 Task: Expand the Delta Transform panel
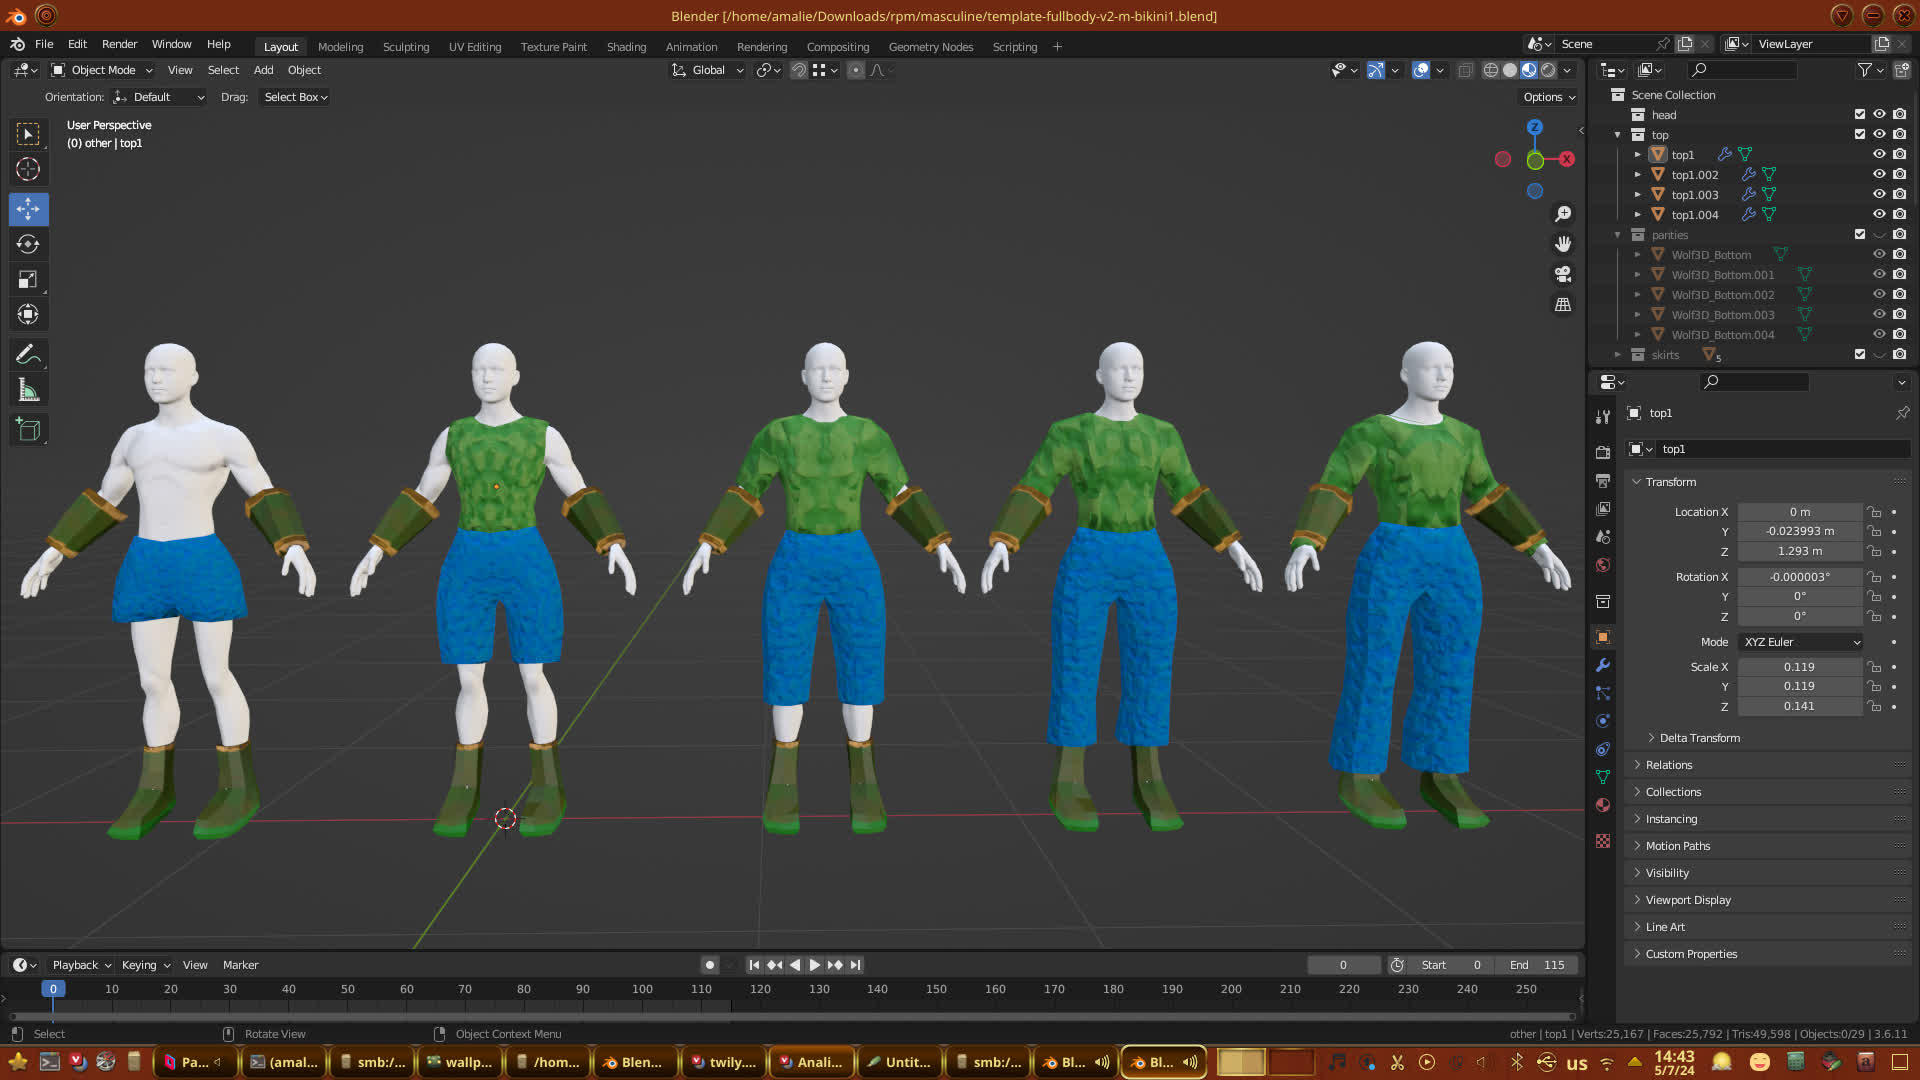(1699, 738)
